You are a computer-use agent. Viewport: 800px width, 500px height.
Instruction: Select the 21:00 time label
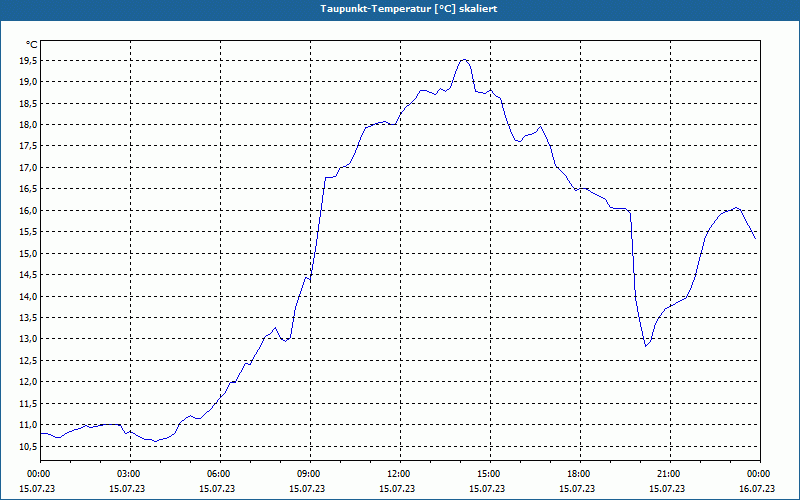coord(667,474)
